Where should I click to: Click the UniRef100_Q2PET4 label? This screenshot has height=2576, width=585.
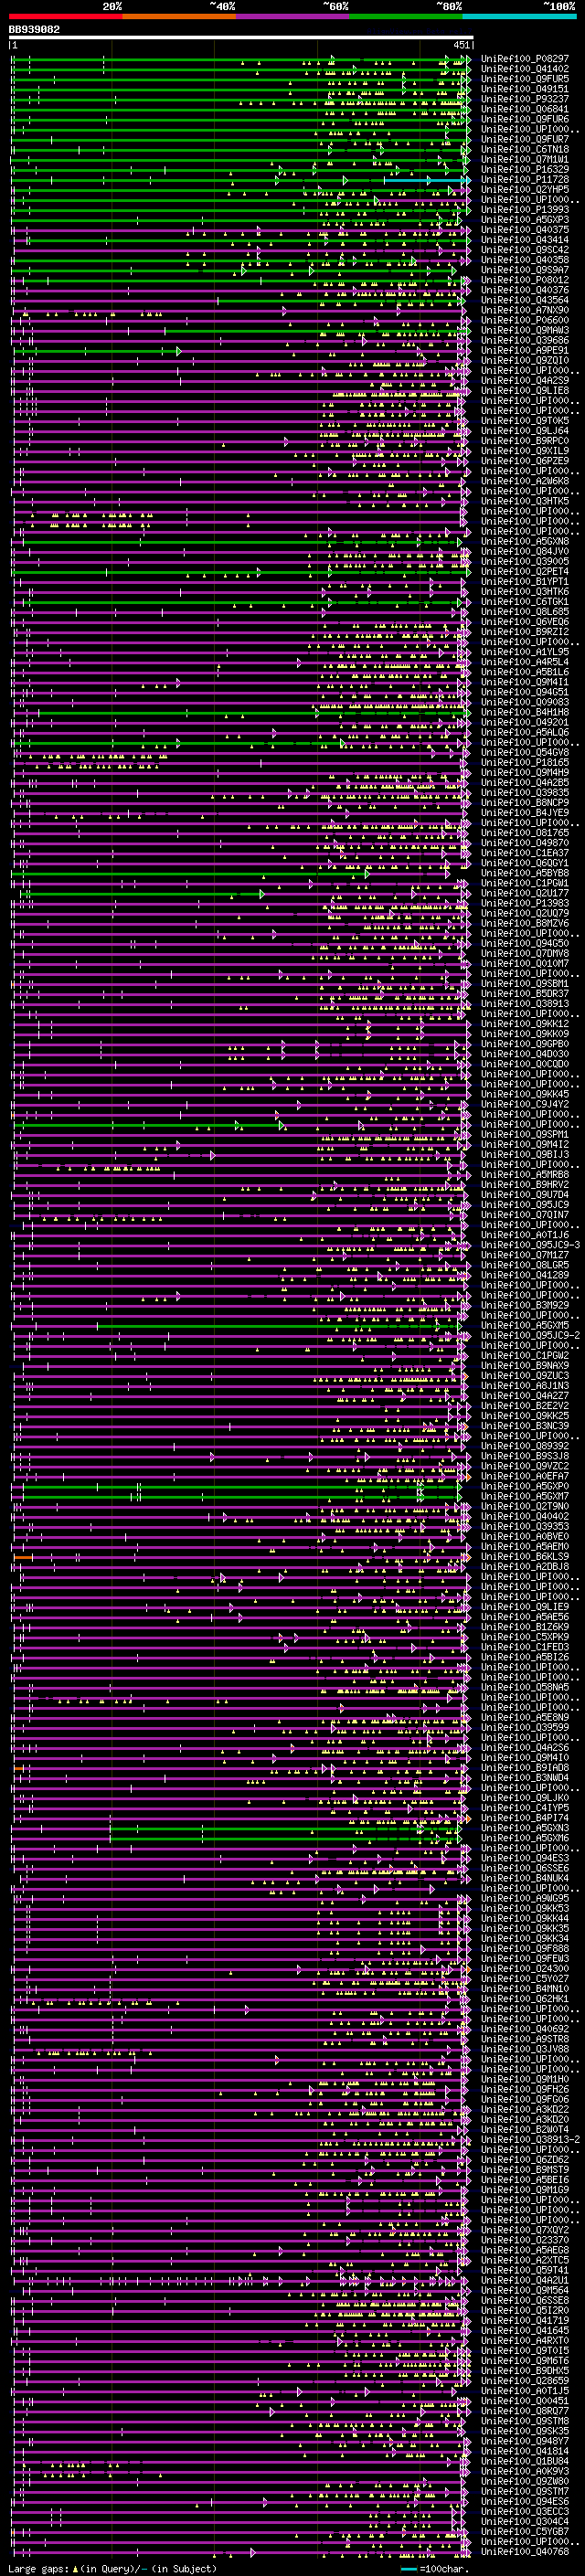tap(525, 571)
